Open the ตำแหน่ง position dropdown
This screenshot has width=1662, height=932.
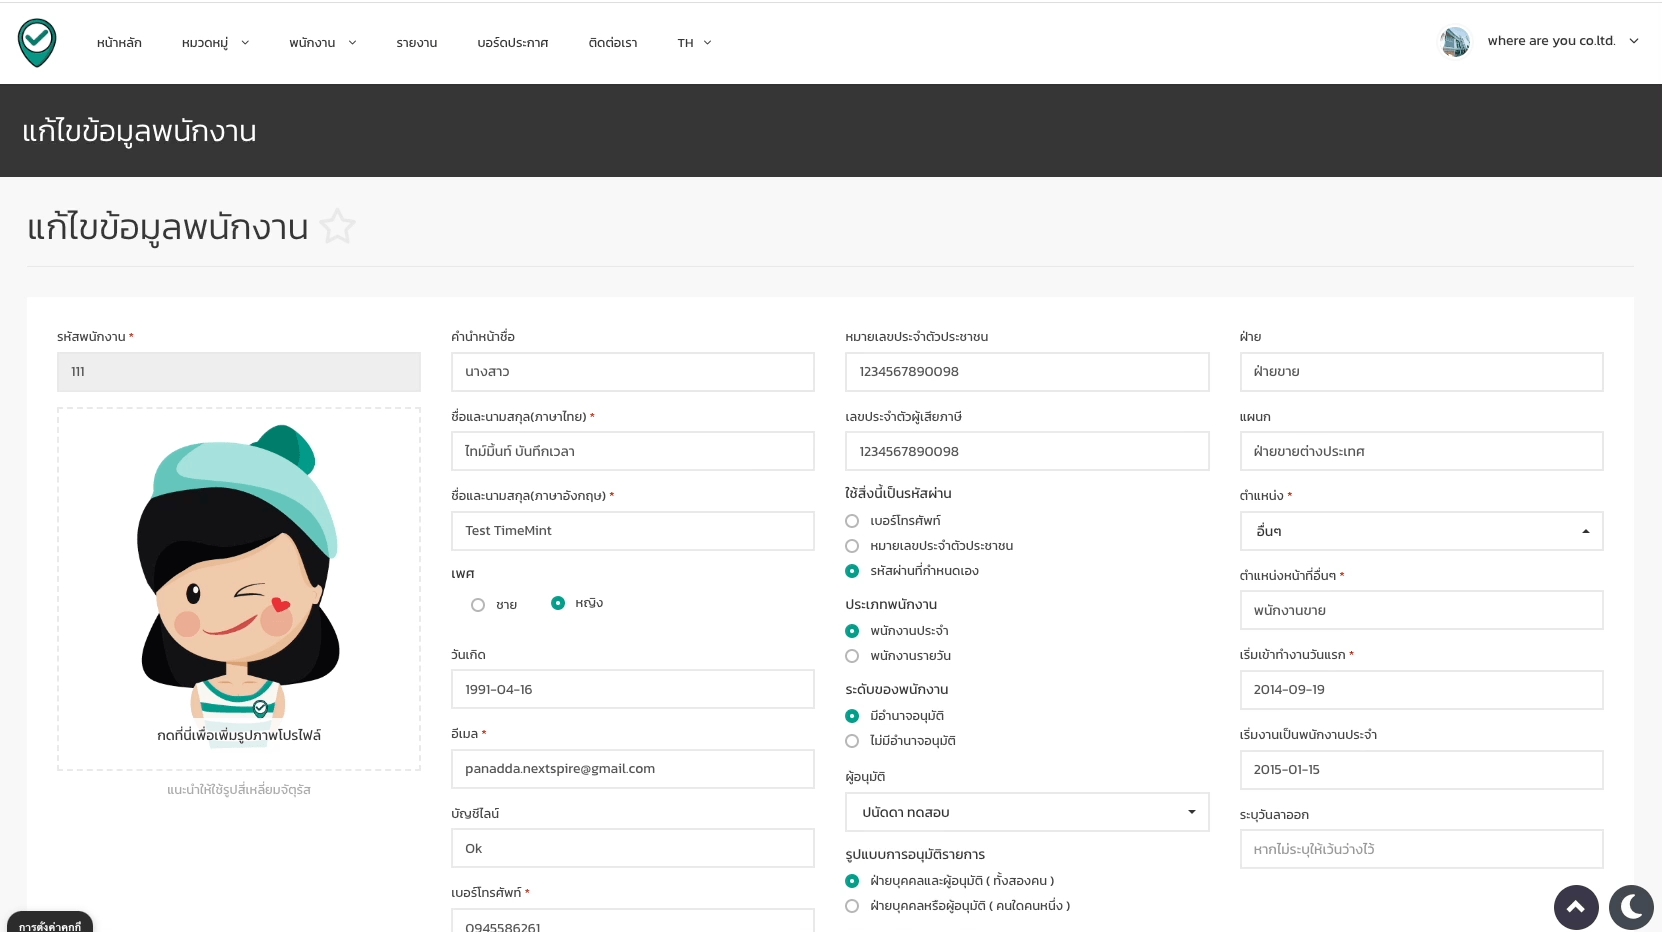pos(1420,531)
